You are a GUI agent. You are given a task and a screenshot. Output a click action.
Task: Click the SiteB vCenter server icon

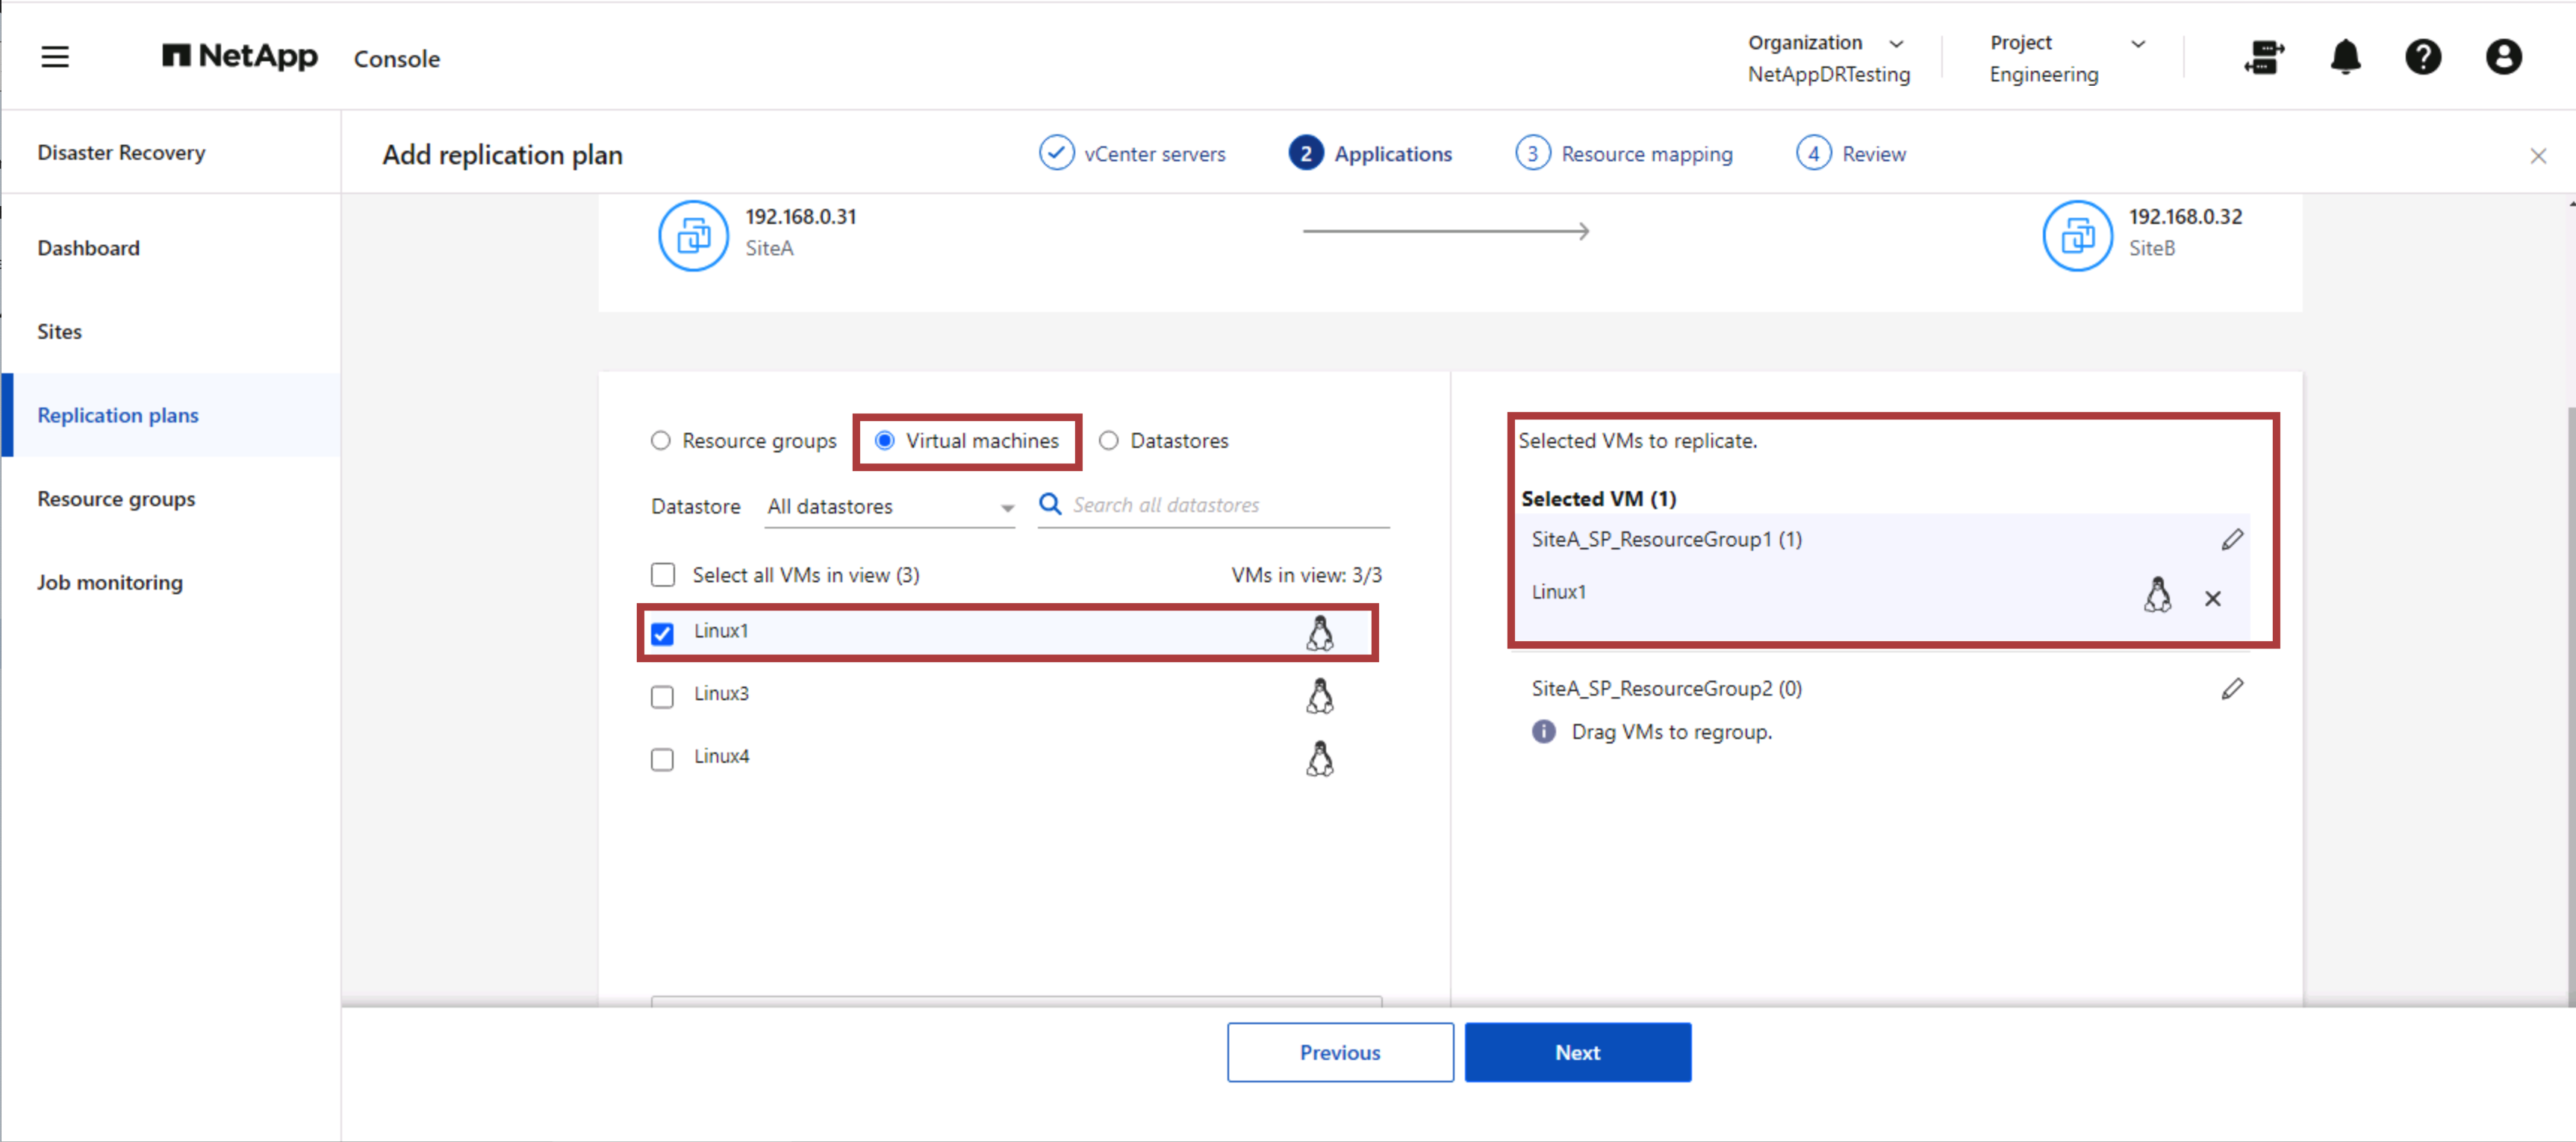[2078, 235]
